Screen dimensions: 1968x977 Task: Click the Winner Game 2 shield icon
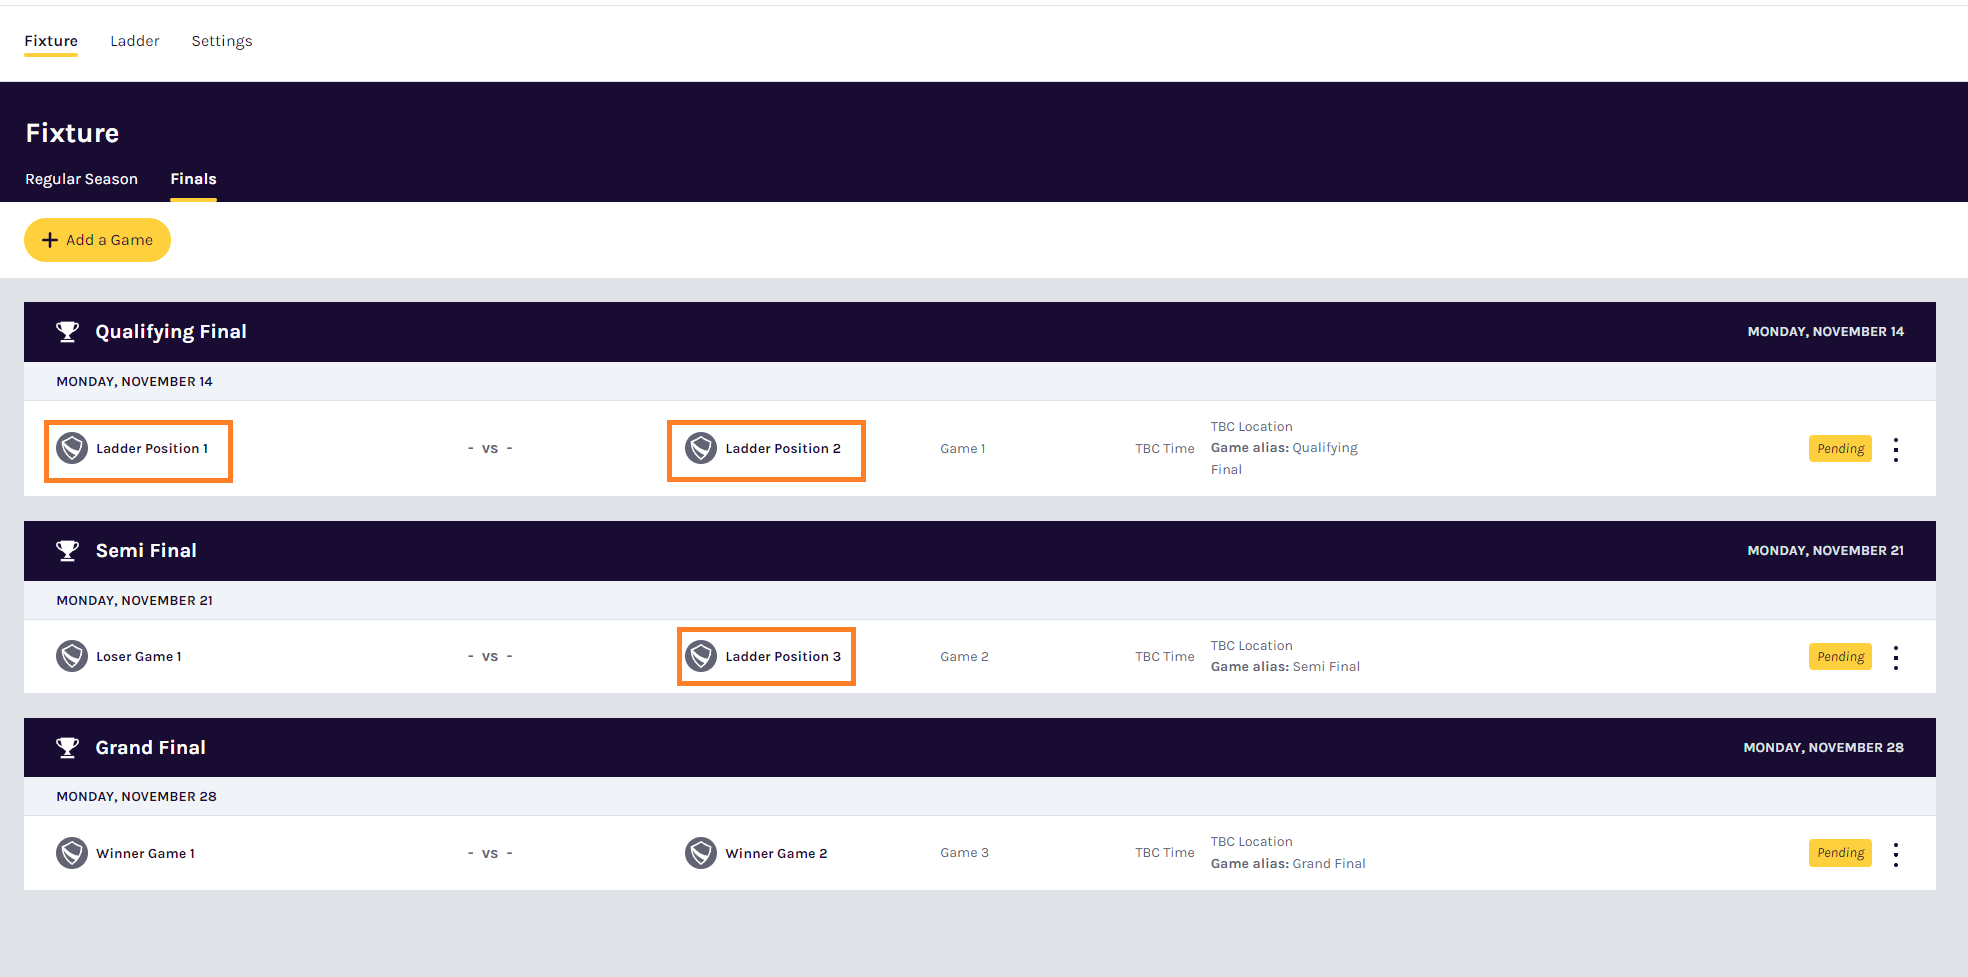pyautogui.click(x=701, y=853)
